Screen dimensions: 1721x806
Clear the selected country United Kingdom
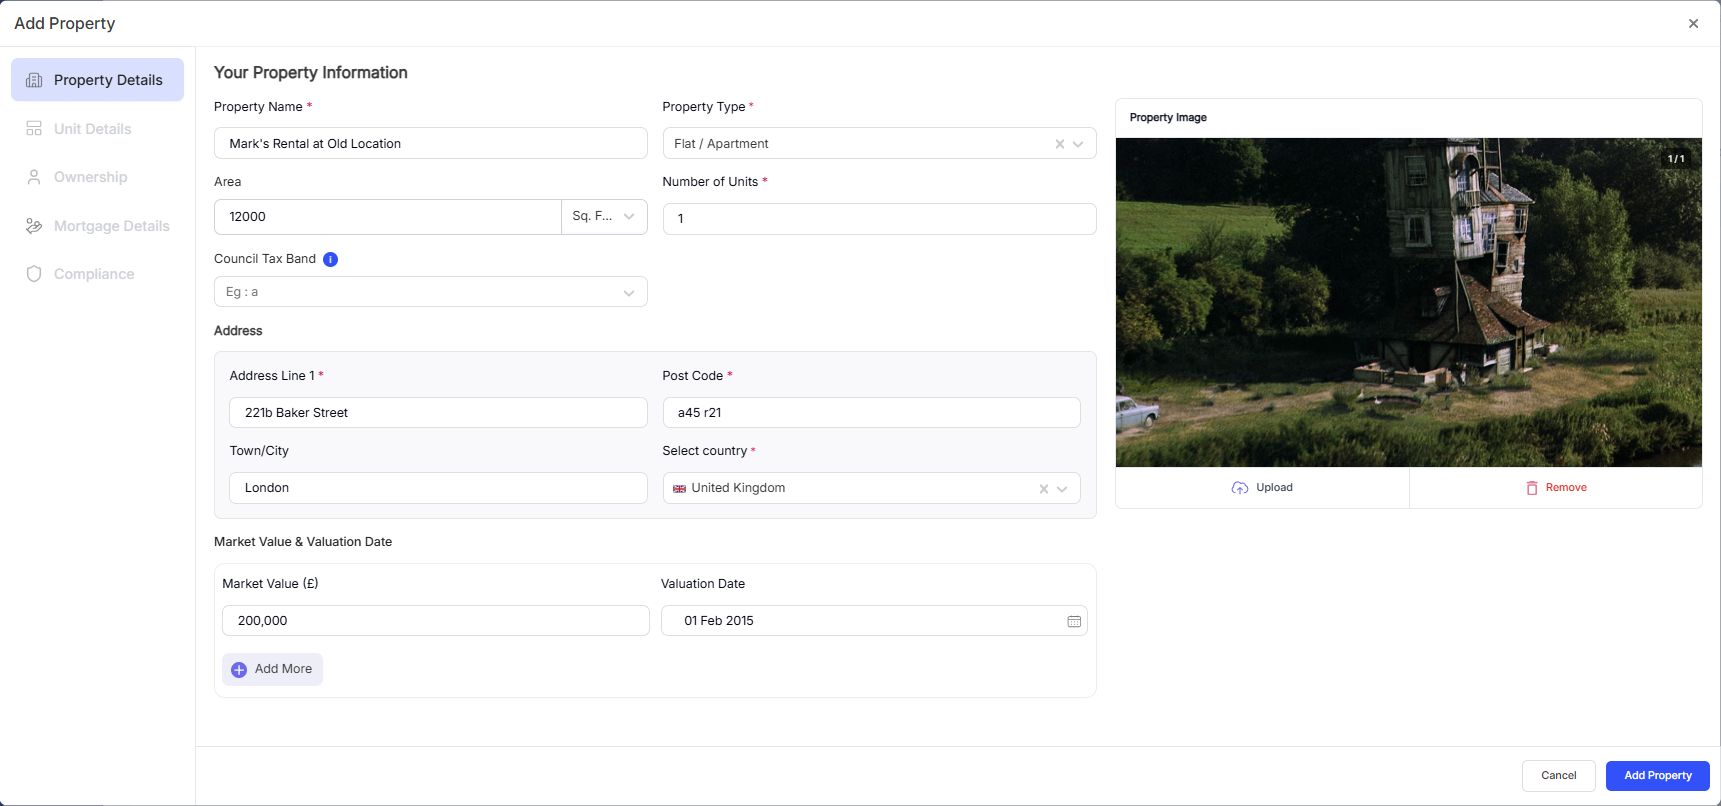coord(1043,489)
